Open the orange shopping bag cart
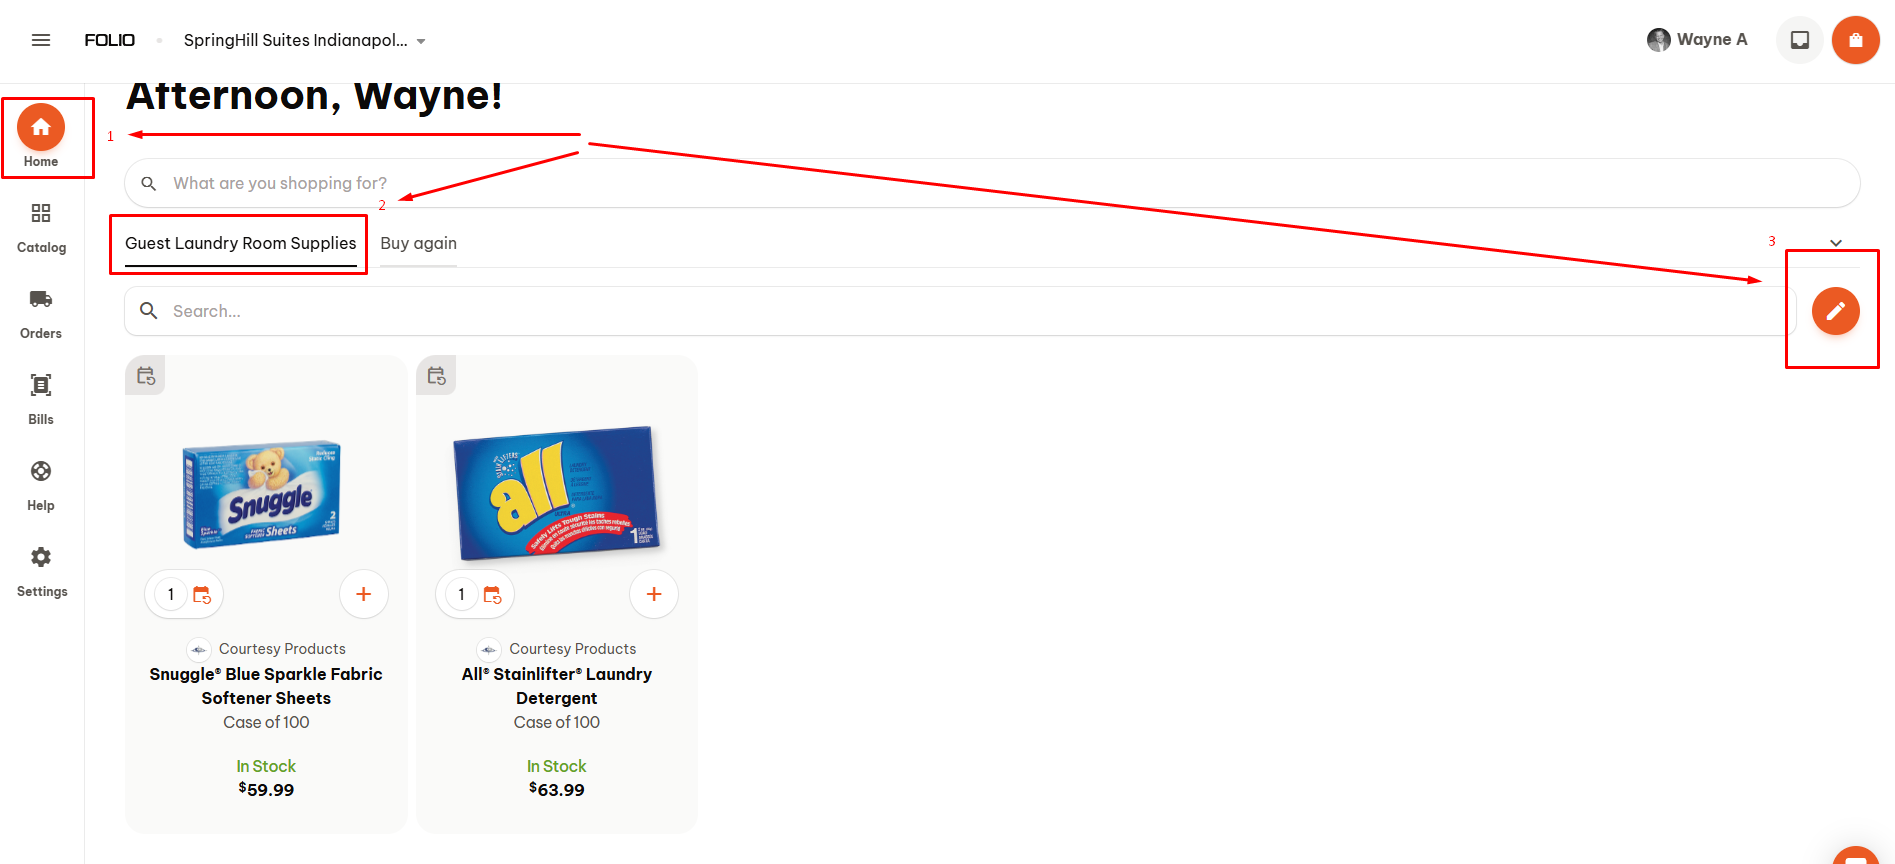This screenshot has width=1895, height=864. point(1855,40)
